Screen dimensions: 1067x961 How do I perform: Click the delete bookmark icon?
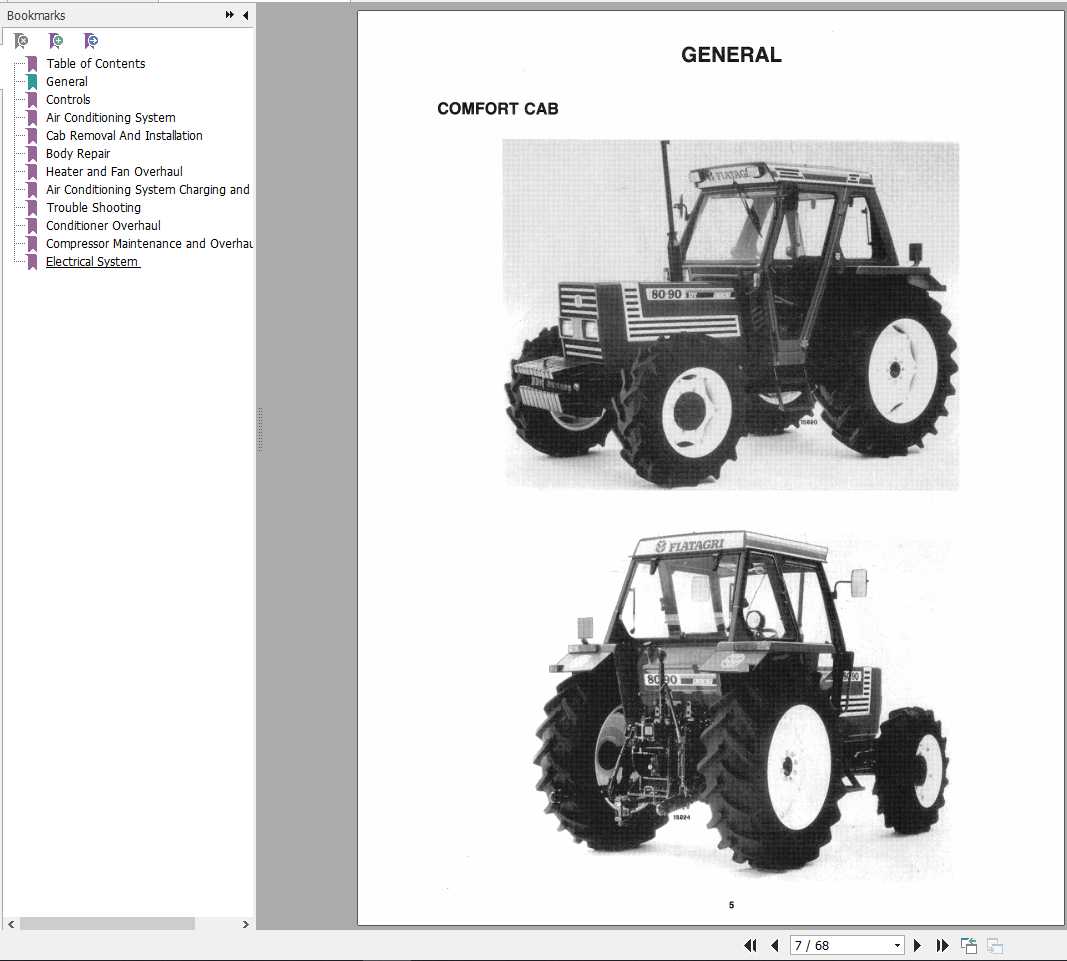point(21,42)
